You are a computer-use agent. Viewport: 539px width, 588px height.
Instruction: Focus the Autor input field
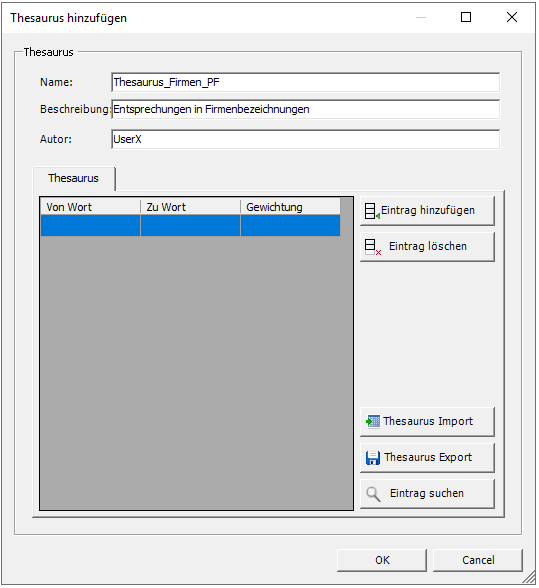(306, 140)
